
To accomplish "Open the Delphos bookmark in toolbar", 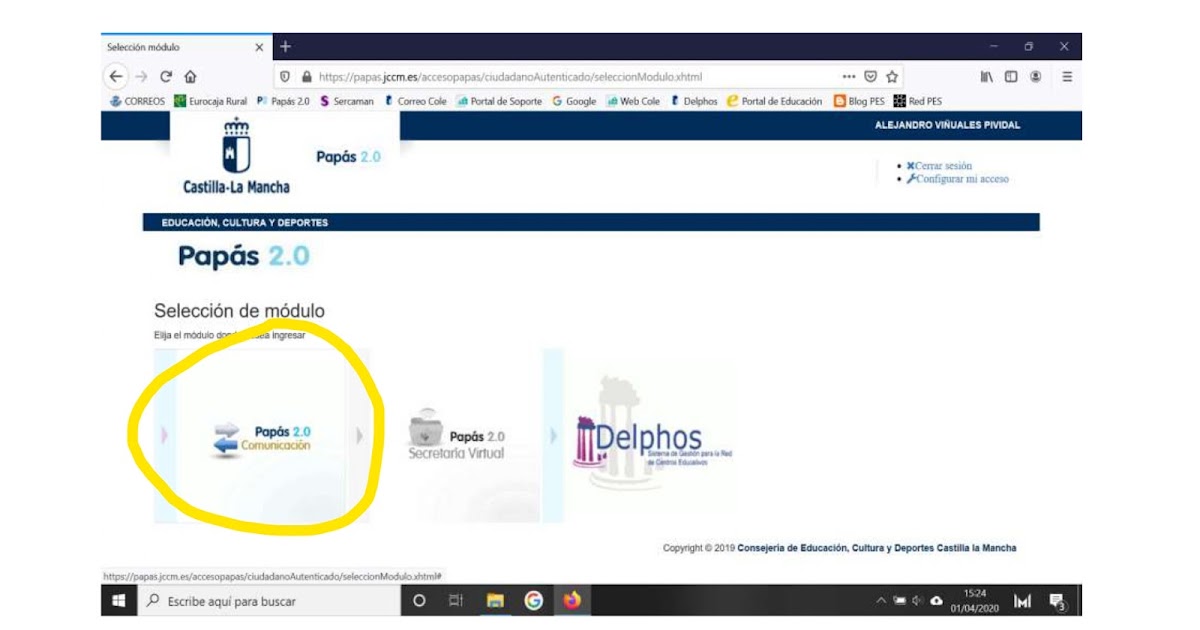I will pos(694,101).
